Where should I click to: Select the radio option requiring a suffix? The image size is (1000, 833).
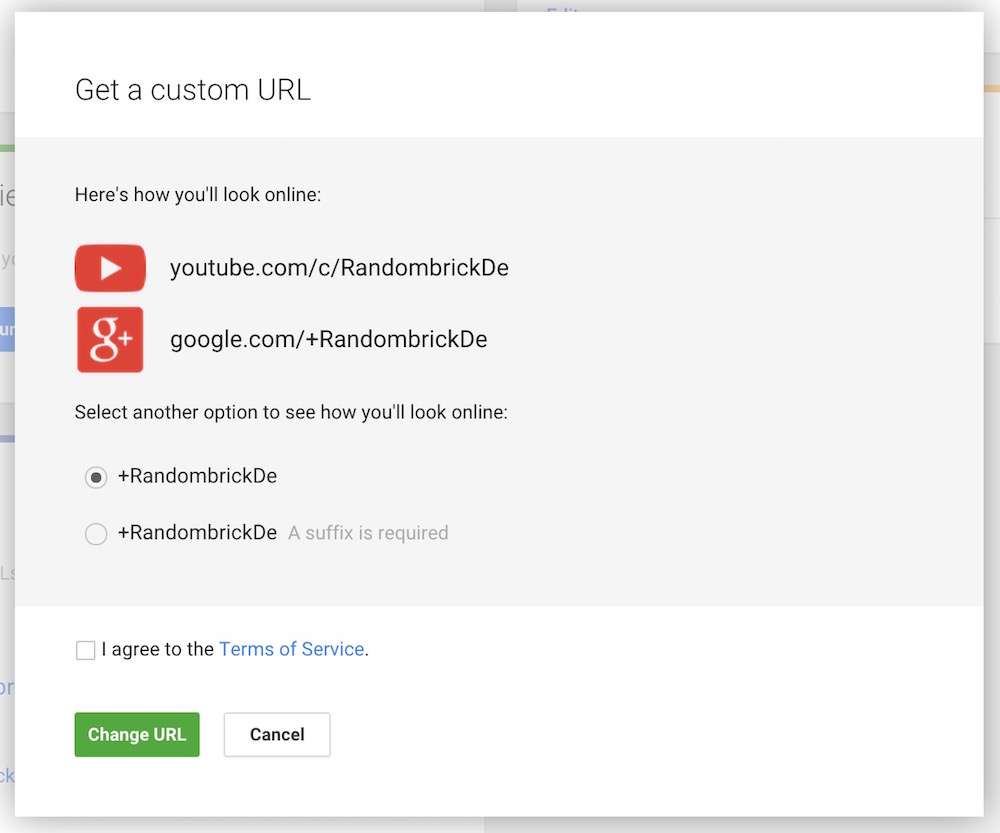click(x=96, y=534)
